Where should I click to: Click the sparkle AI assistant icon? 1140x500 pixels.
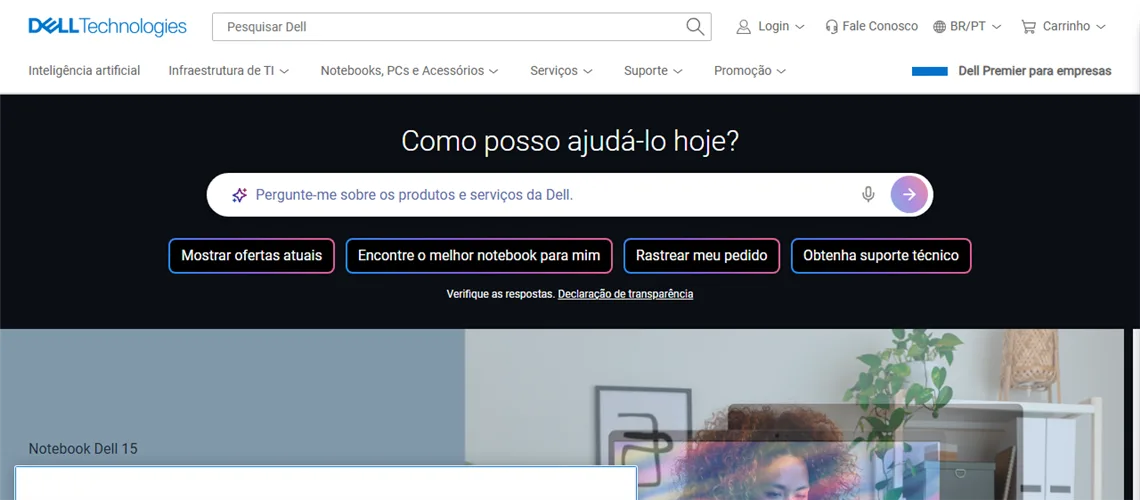pyautogui.click(x=239, y=195)
